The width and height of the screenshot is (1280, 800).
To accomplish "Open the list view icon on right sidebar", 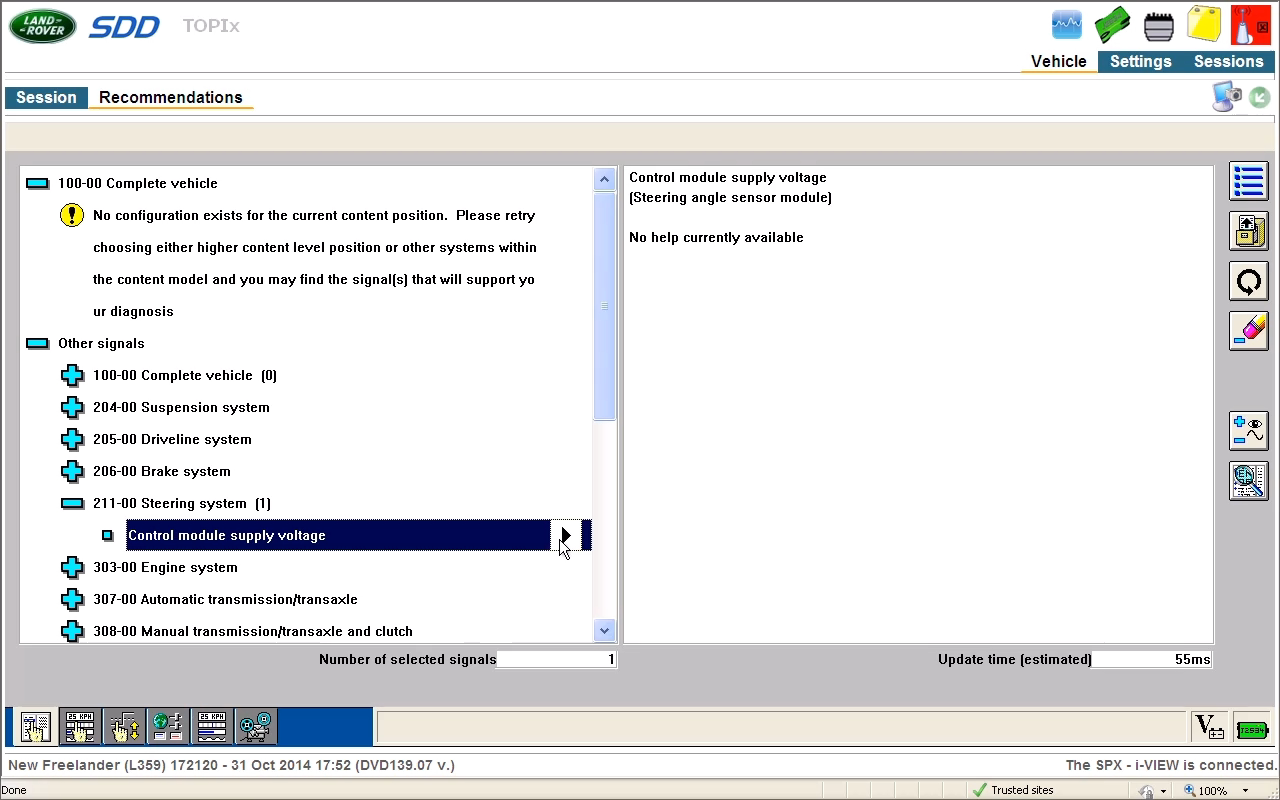I will [x=1248, y=181].
